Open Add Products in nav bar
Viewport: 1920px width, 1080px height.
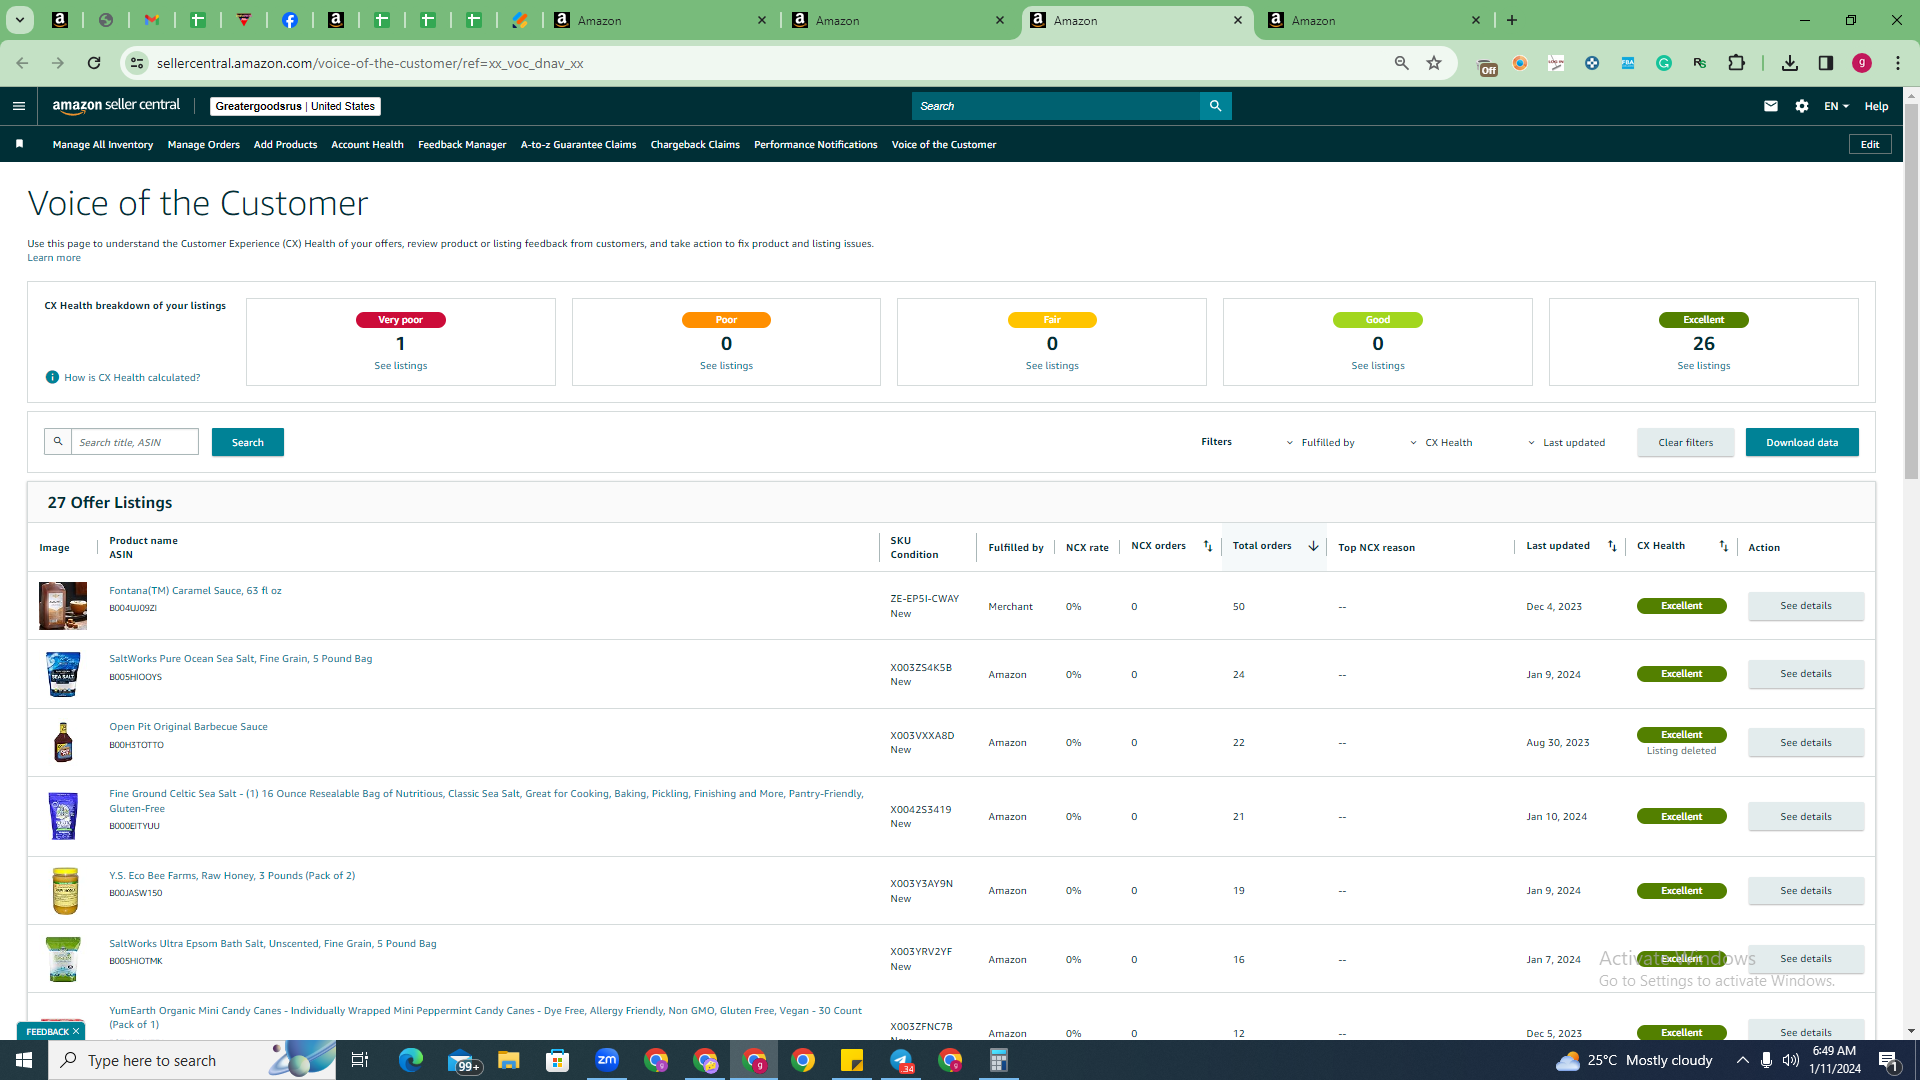click(x=285, y=144)
